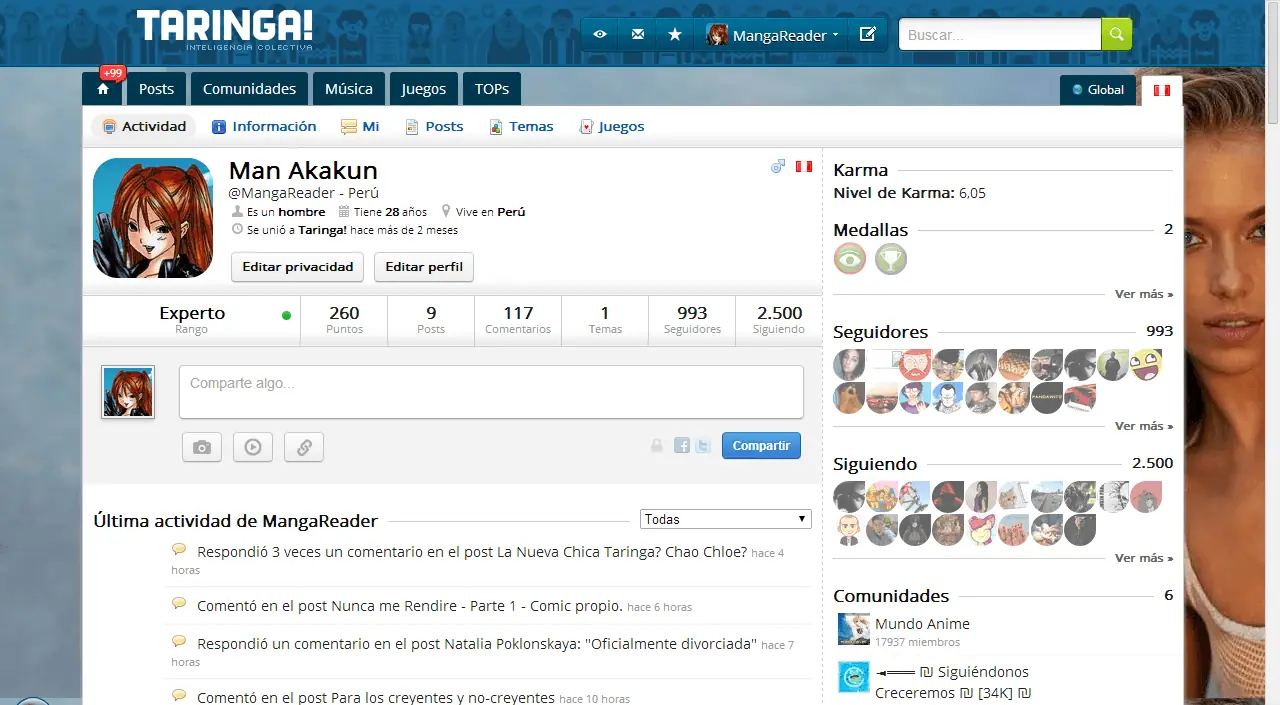Screen dimensions: 1280x705
Task: Click the home icon in navigation bar
Action: (x=103, y=89)
